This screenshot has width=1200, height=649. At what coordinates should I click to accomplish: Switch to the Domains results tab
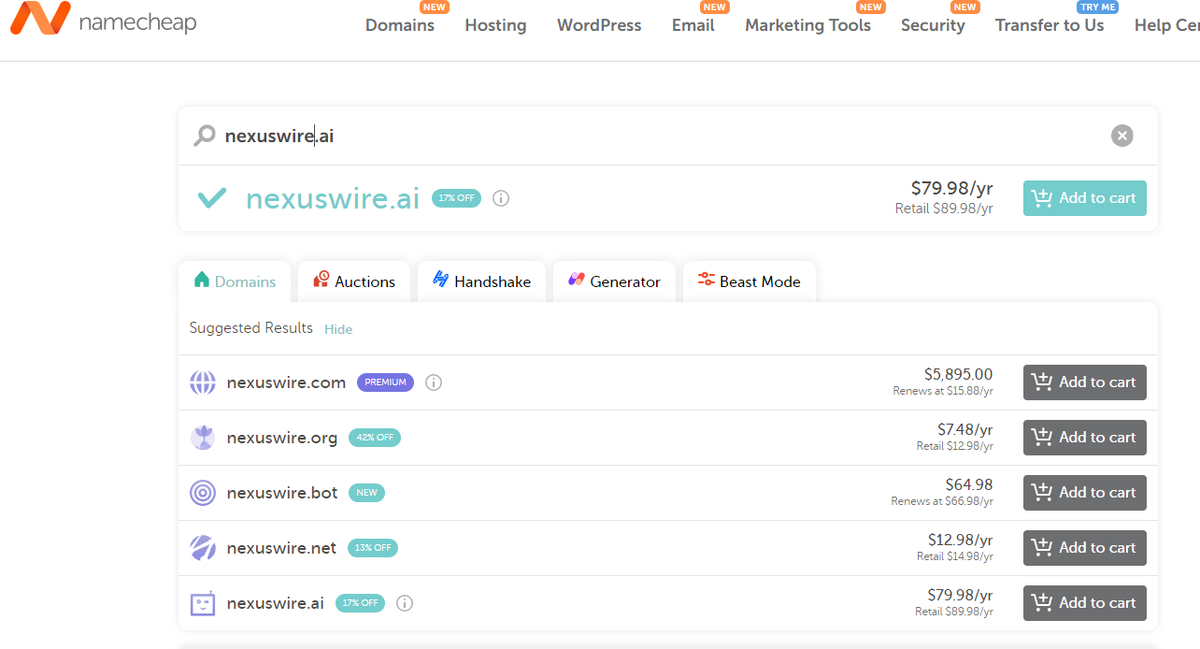click(x=234, y=281)
